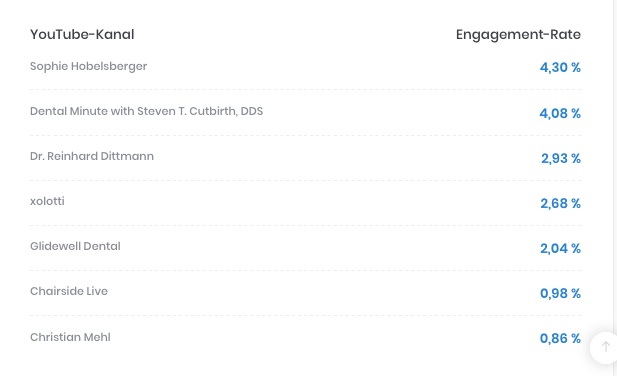Click the 4,08 % engagement value
This screenshot has height=376, width=617.
pos(560,113)
